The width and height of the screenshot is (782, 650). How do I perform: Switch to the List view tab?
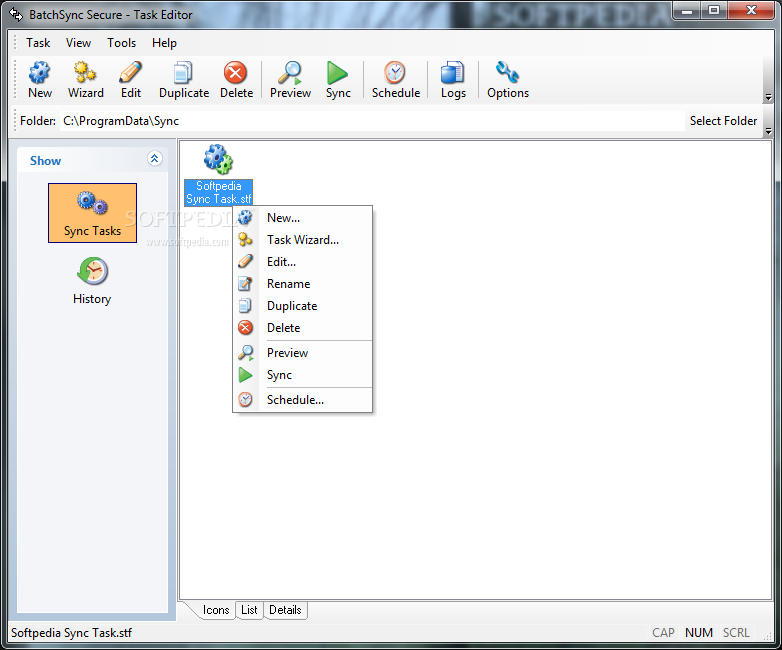[249, 610]
